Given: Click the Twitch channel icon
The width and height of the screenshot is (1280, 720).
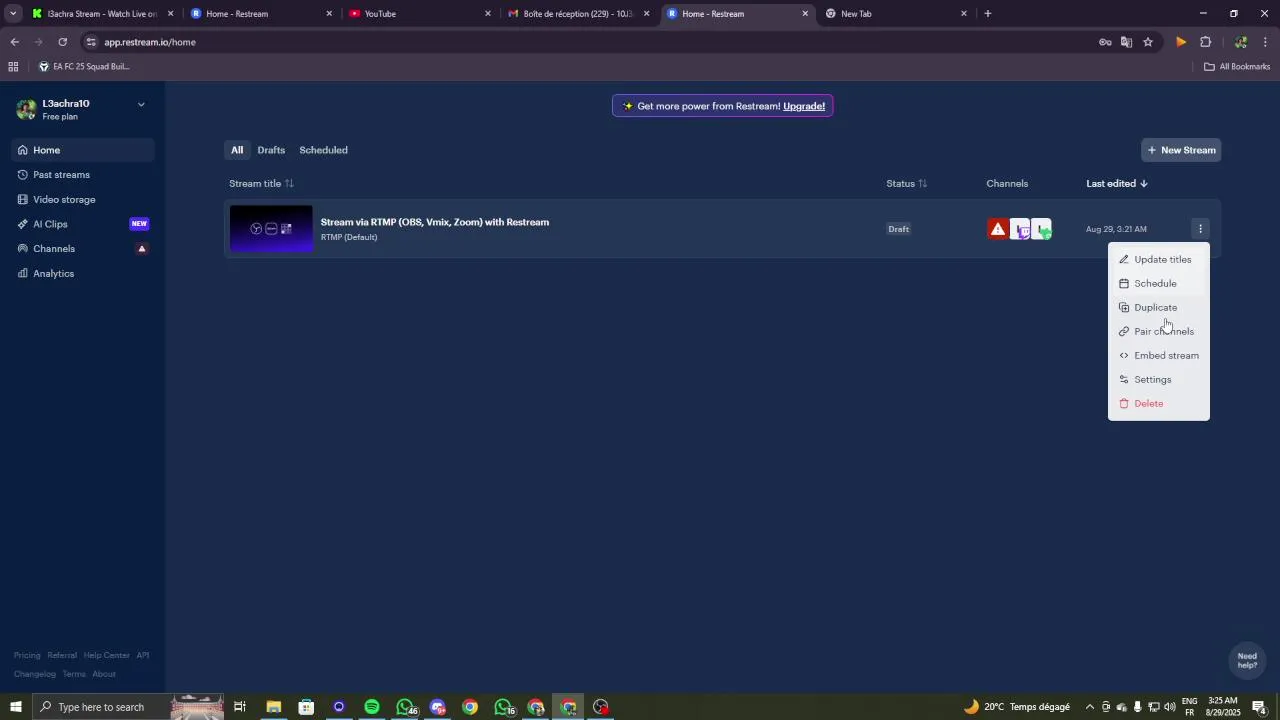Looking at the screenshot, I should 1019,229.
